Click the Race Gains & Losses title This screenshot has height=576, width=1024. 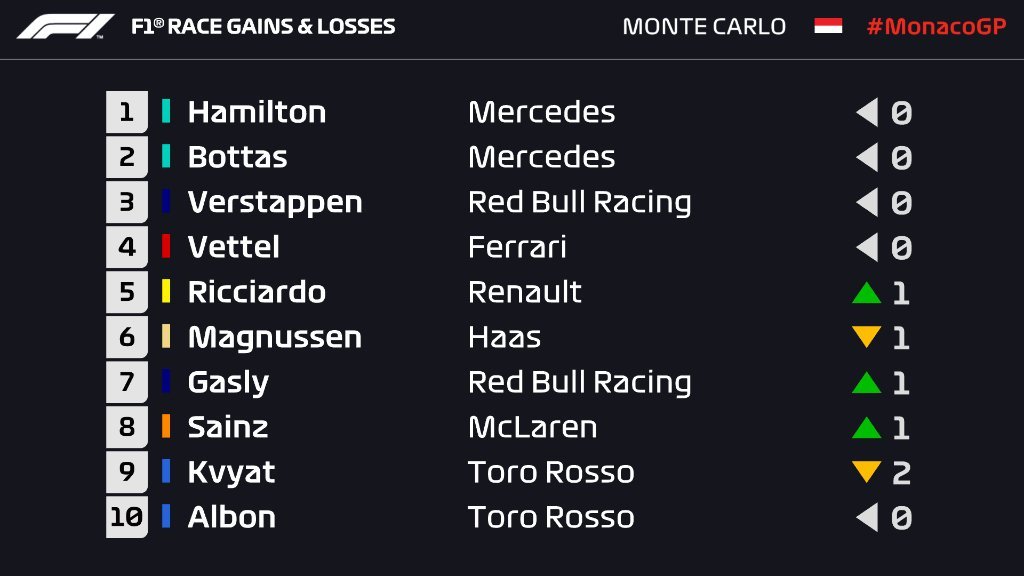[x=263, y=27]
